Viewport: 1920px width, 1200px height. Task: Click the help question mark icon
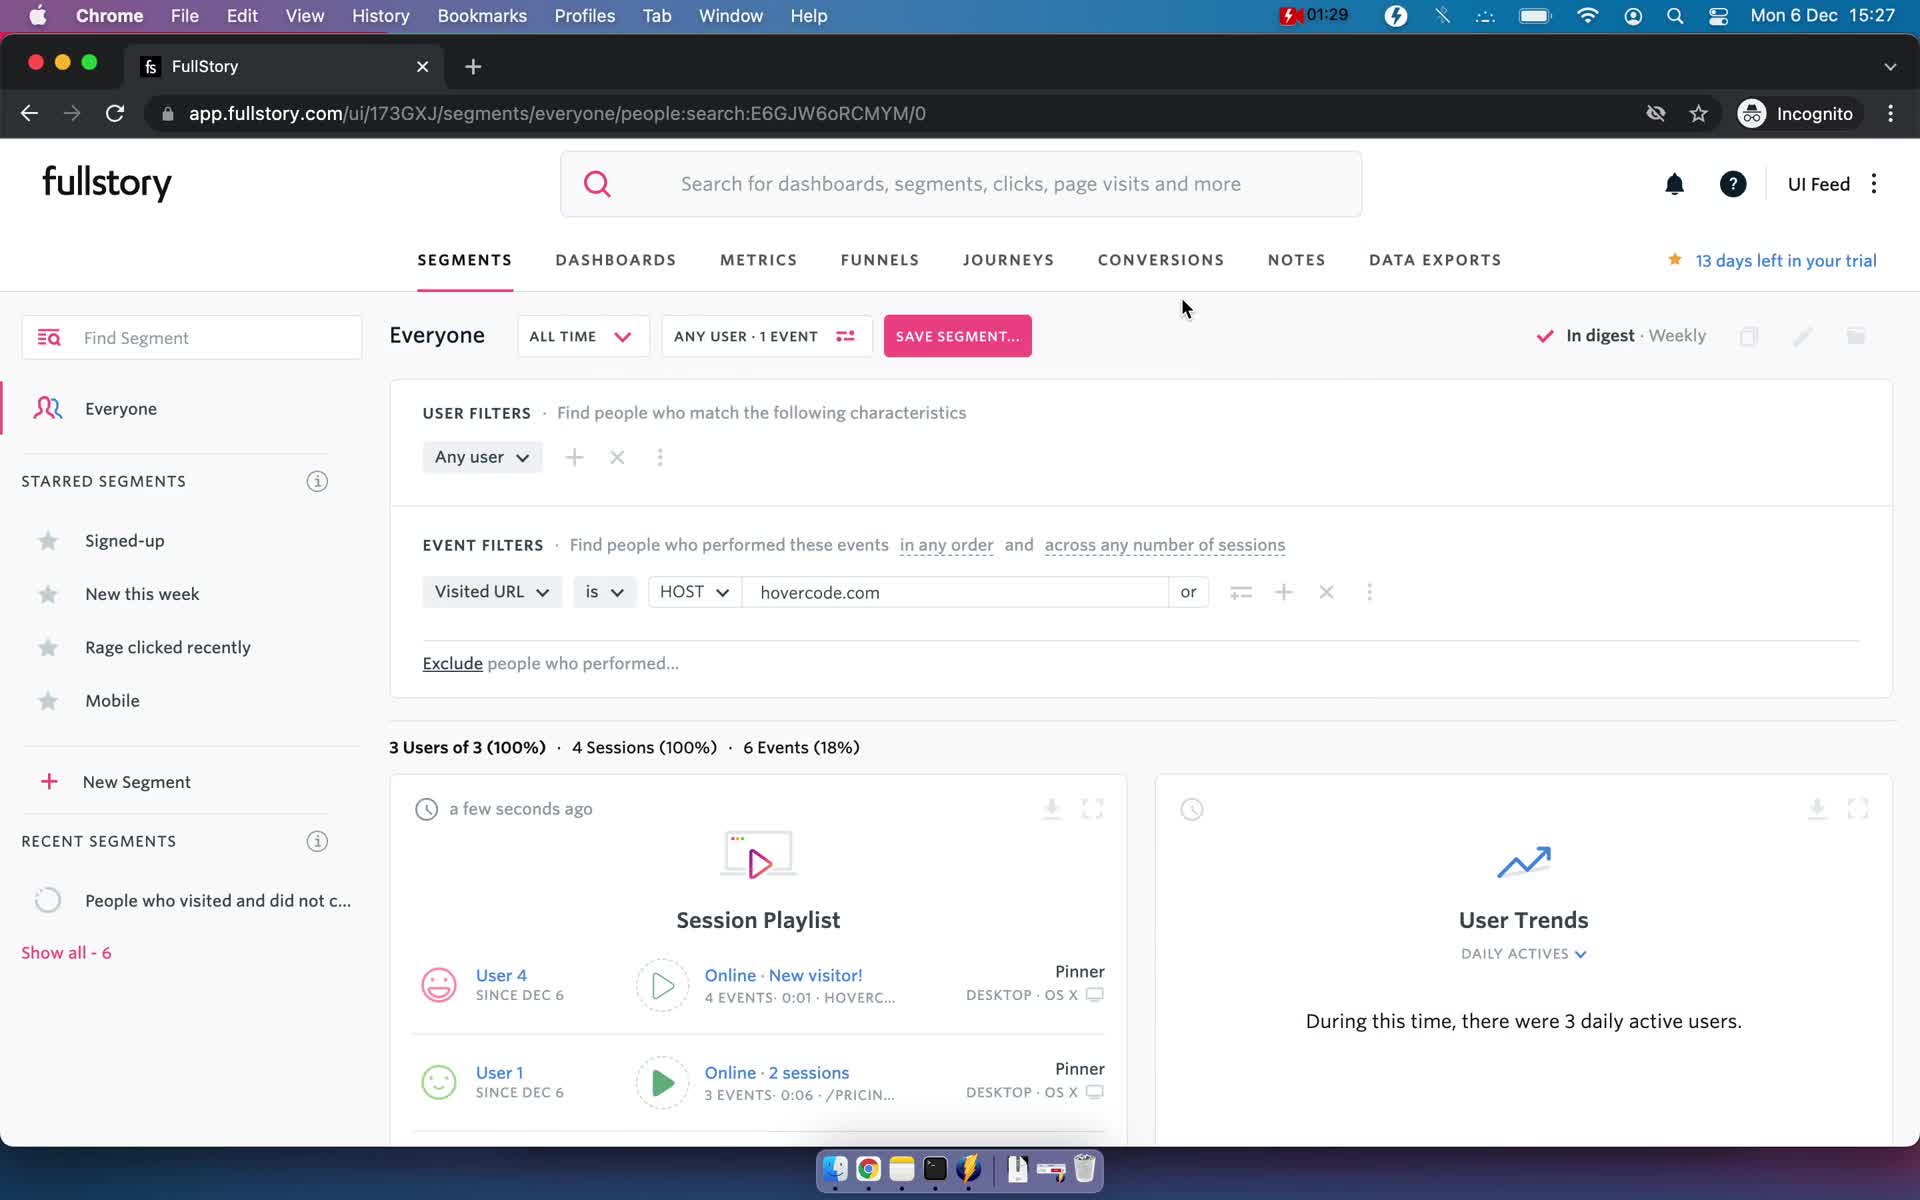[1732, 184]
